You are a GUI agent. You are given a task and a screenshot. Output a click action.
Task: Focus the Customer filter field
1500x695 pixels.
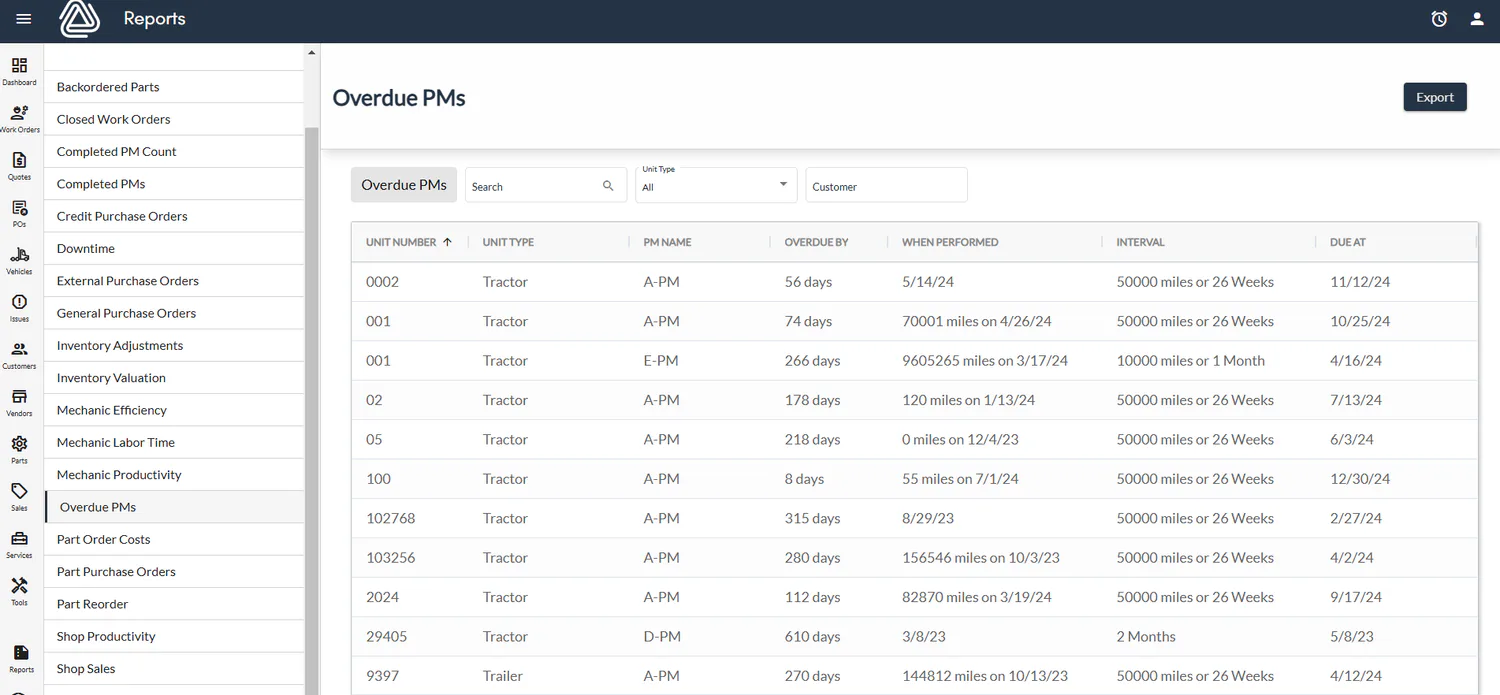[x=886, y=186]
